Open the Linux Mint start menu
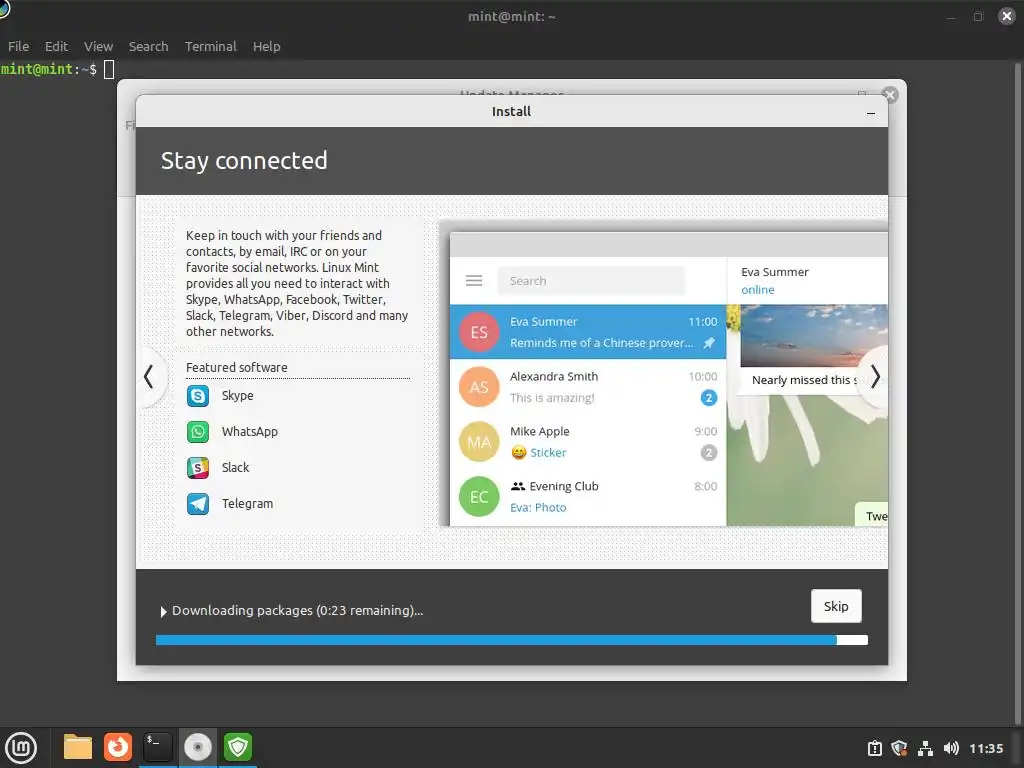 click(21, 747)
